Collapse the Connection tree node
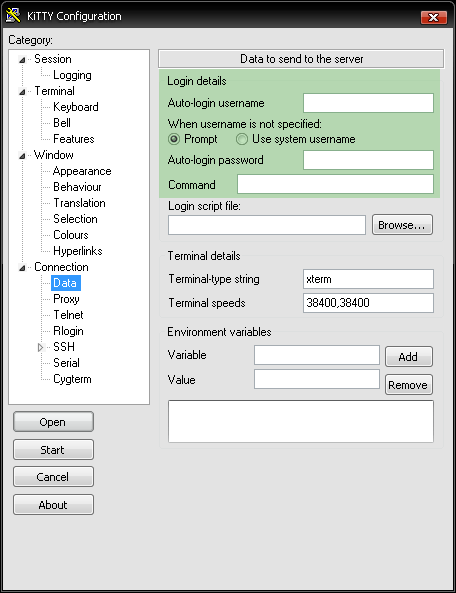Image resolution: width=456 pixels, height=593 pixels. [22, 268]
